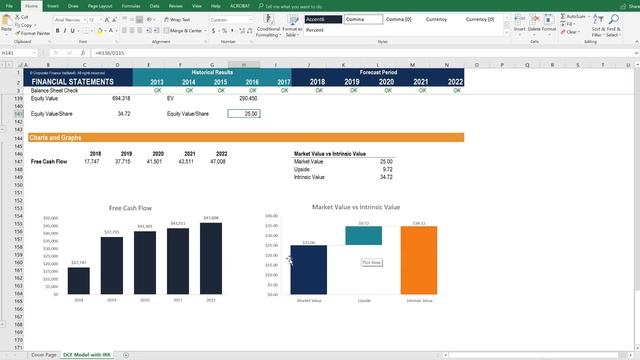Switch to the Insert ribbon tab

pos(53,6)
